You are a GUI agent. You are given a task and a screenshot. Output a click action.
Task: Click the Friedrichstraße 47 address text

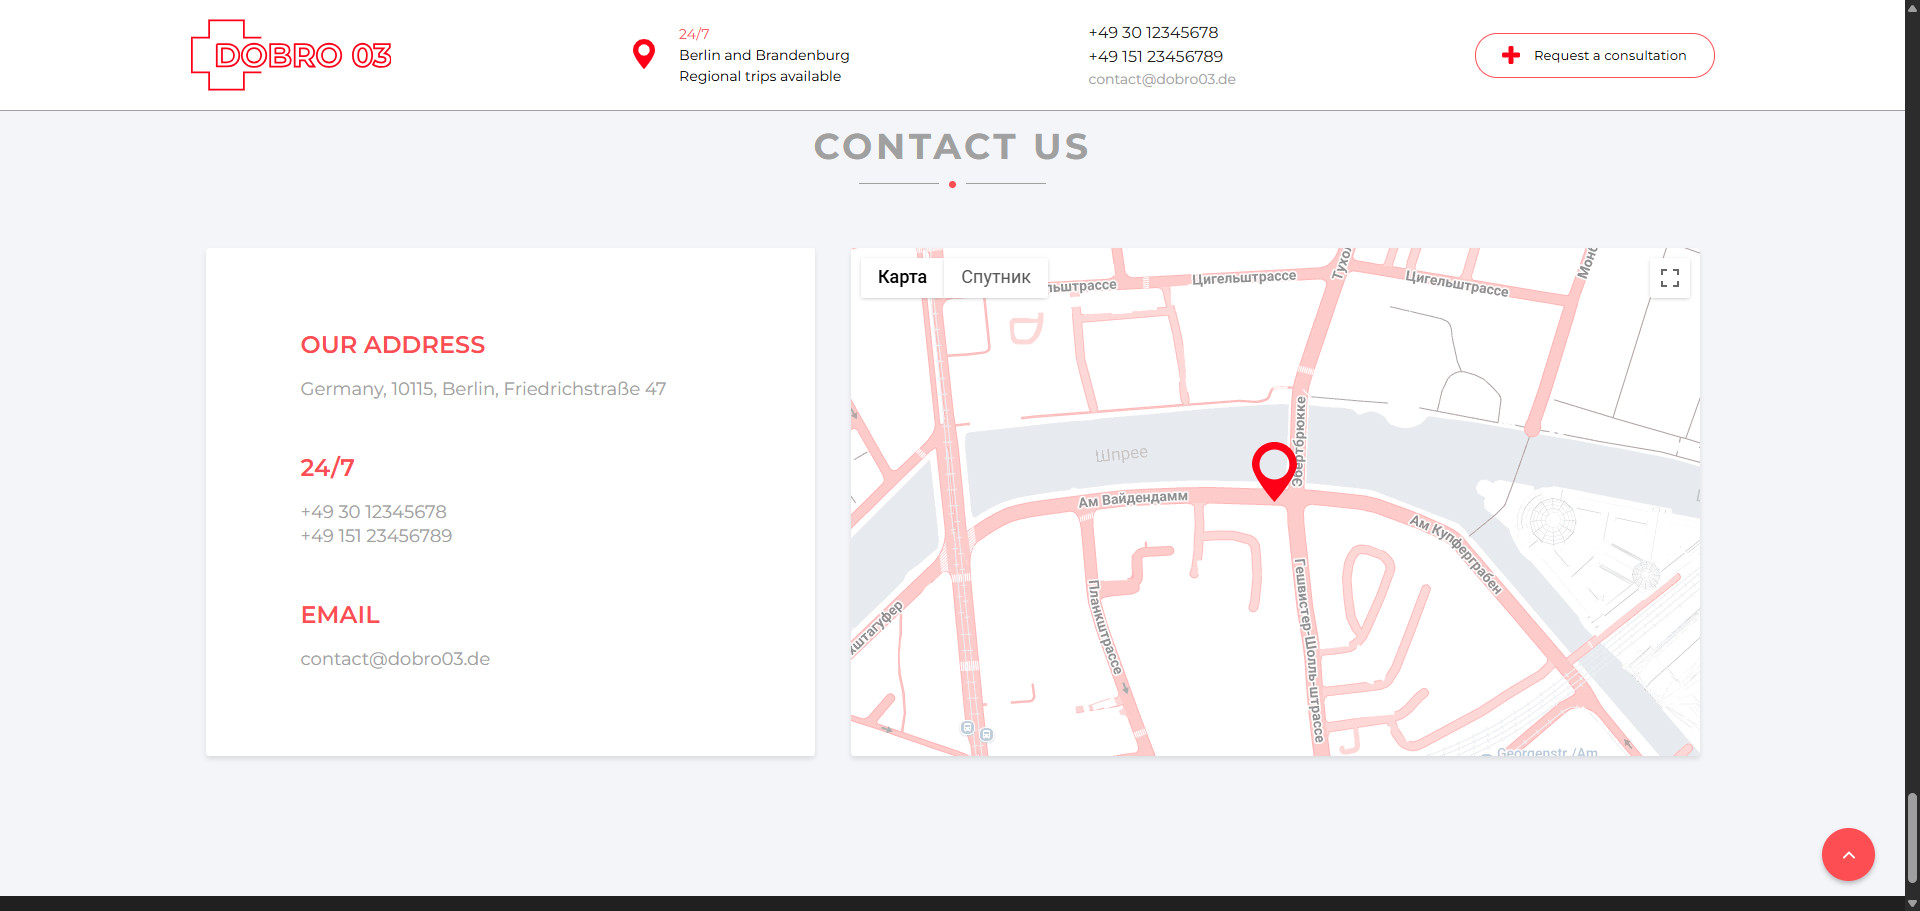coord(483,389)
